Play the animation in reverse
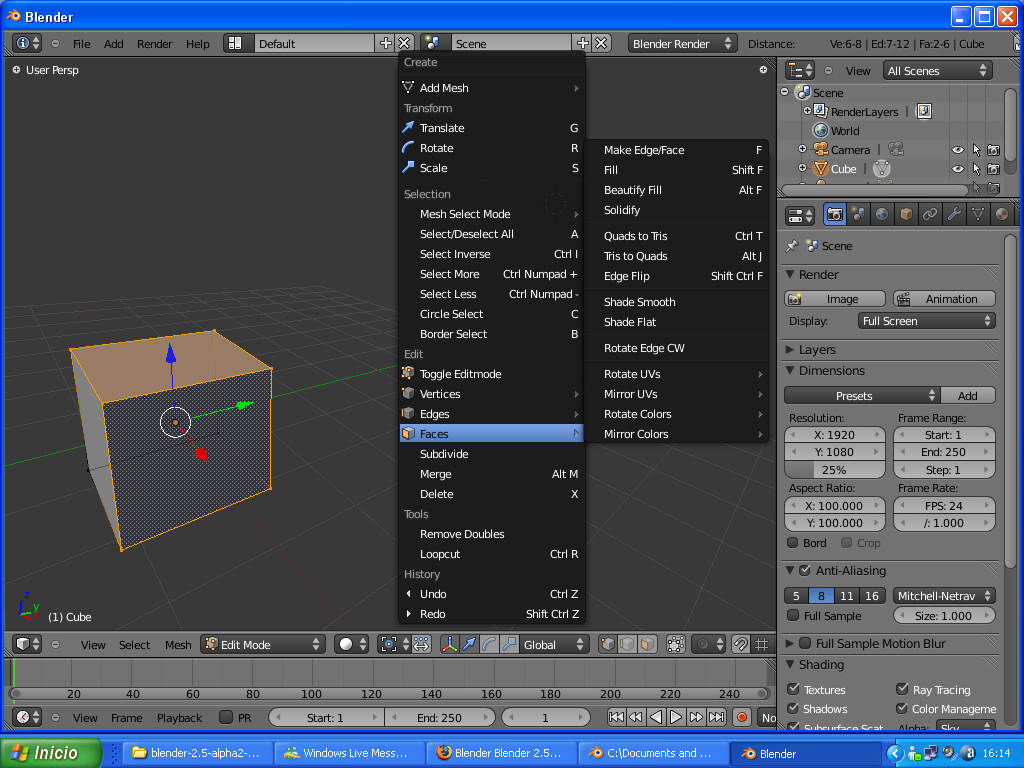Screen dimensions: 1024x768 (x=656, y=717)
